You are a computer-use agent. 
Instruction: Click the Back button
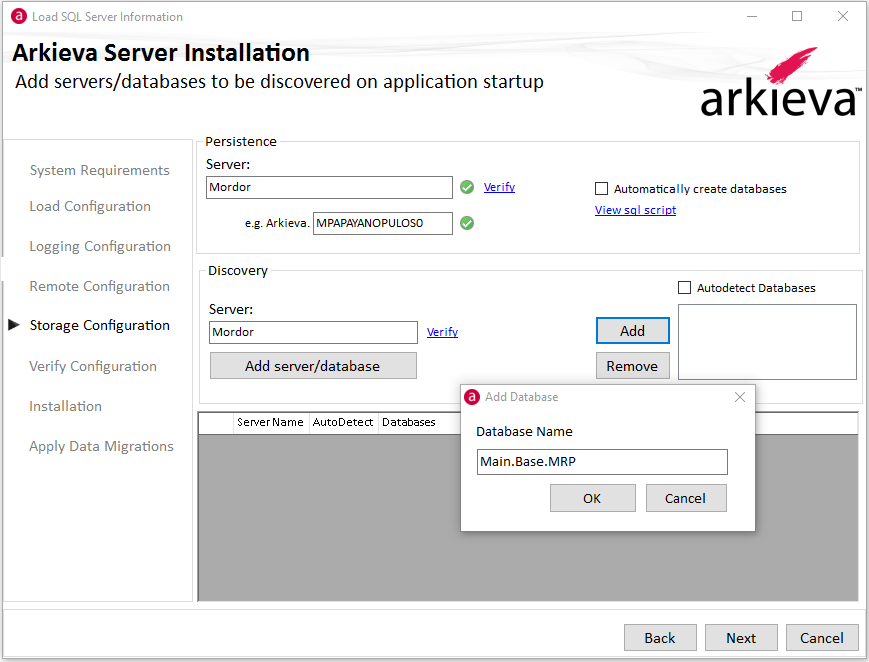660,638
